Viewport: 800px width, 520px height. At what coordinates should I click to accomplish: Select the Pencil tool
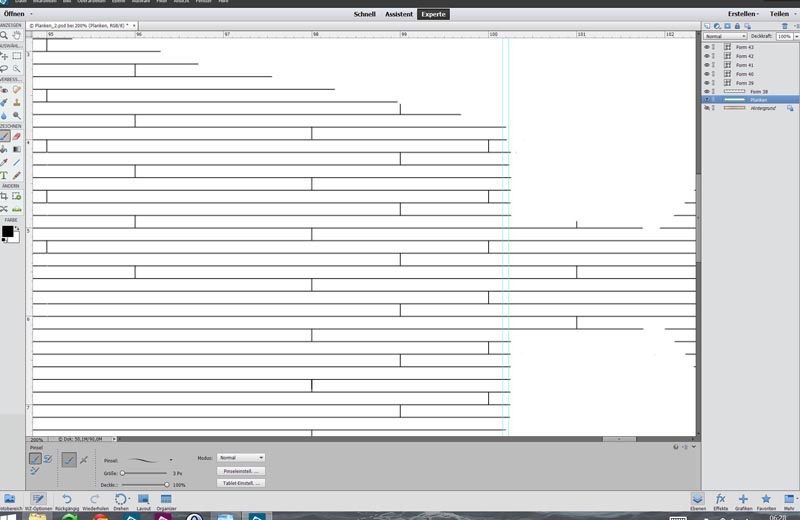click(17, 176)
